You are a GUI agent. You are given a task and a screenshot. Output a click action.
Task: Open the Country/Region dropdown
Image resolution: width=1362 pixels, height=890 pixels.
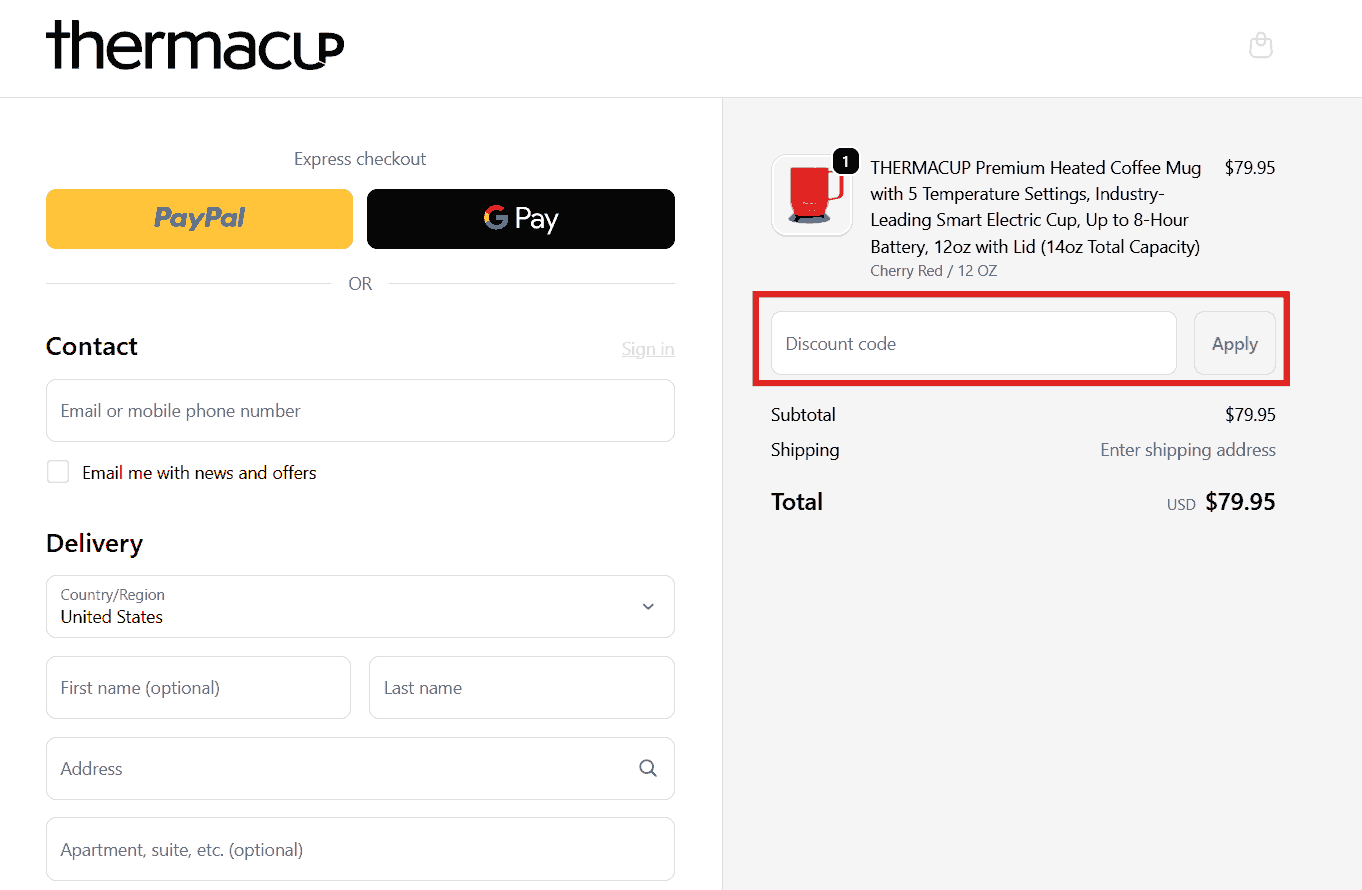(360, 606)
